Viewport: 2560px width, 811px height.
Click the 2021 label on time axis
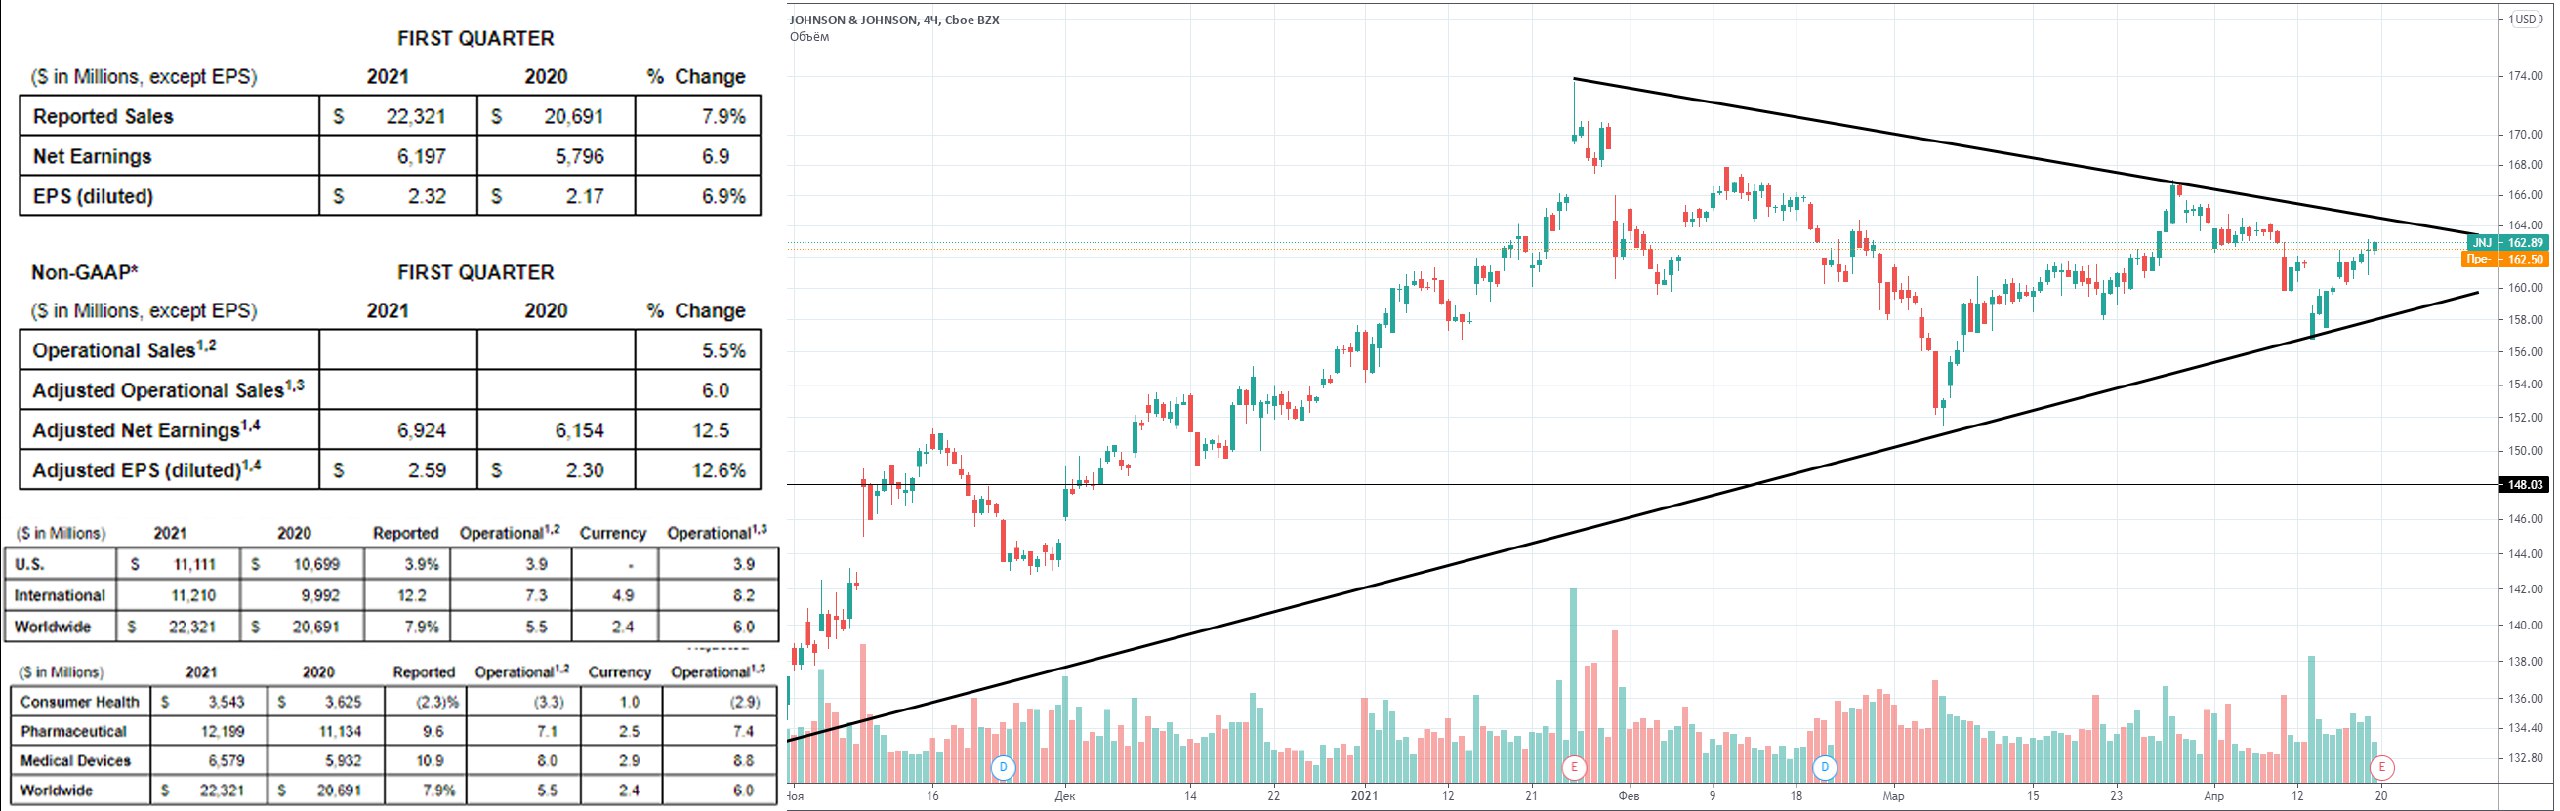point(1364,797)
